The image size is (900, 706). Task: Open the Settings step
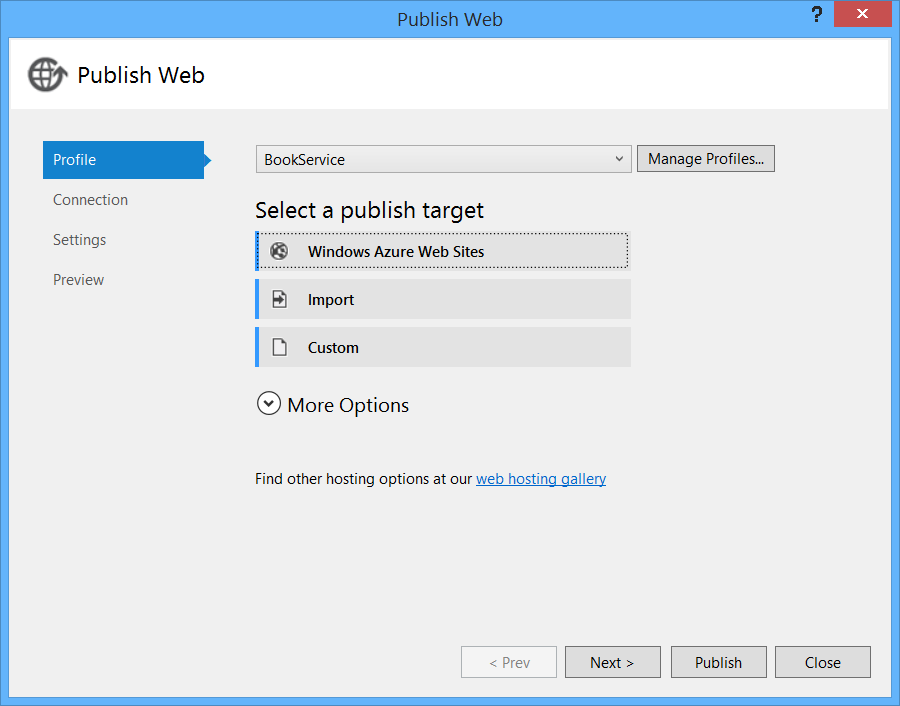coord(80,240)
